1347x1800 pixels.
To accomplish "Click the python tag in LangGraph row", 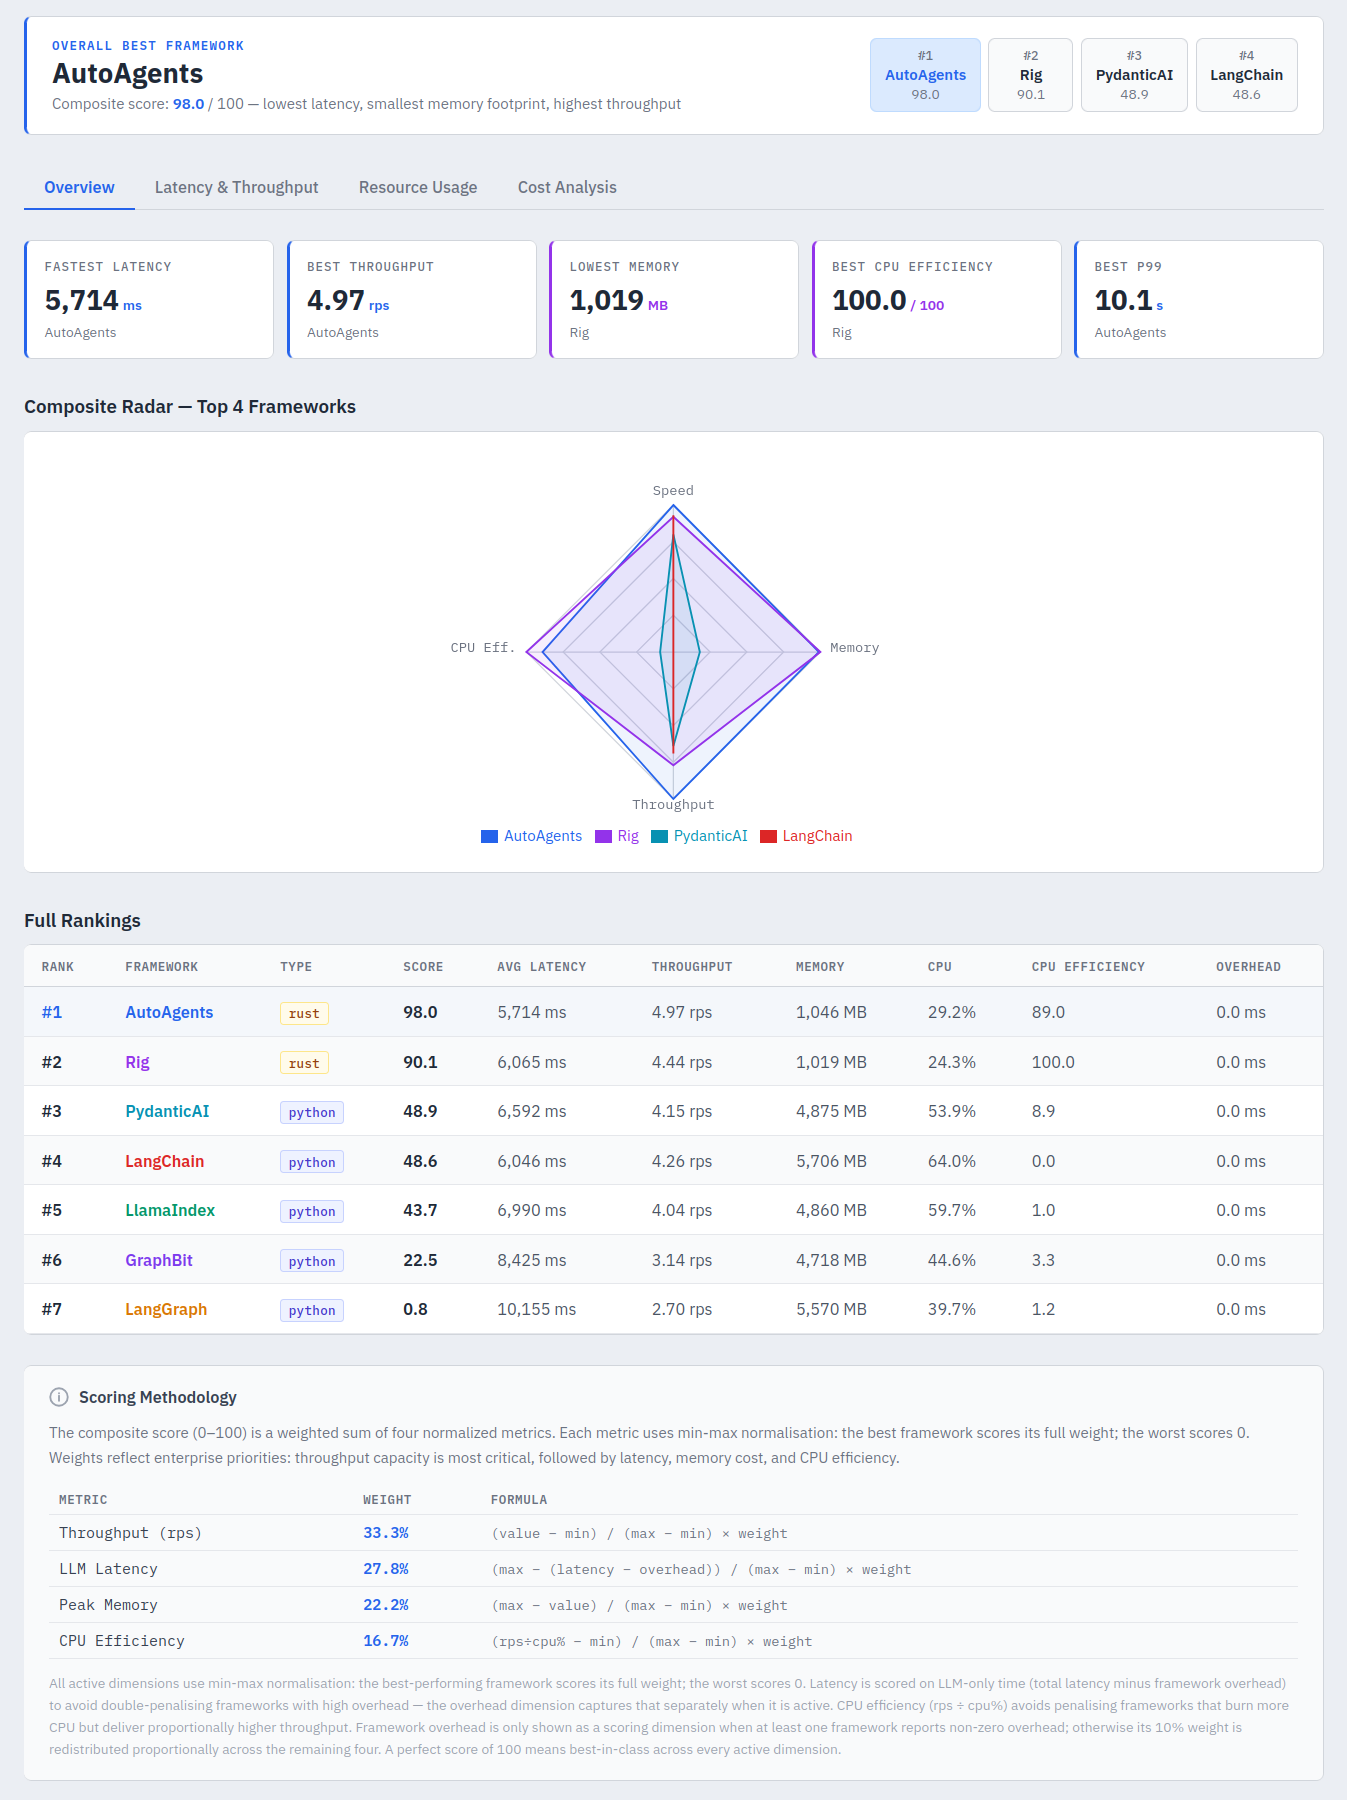I will 312,1310.
